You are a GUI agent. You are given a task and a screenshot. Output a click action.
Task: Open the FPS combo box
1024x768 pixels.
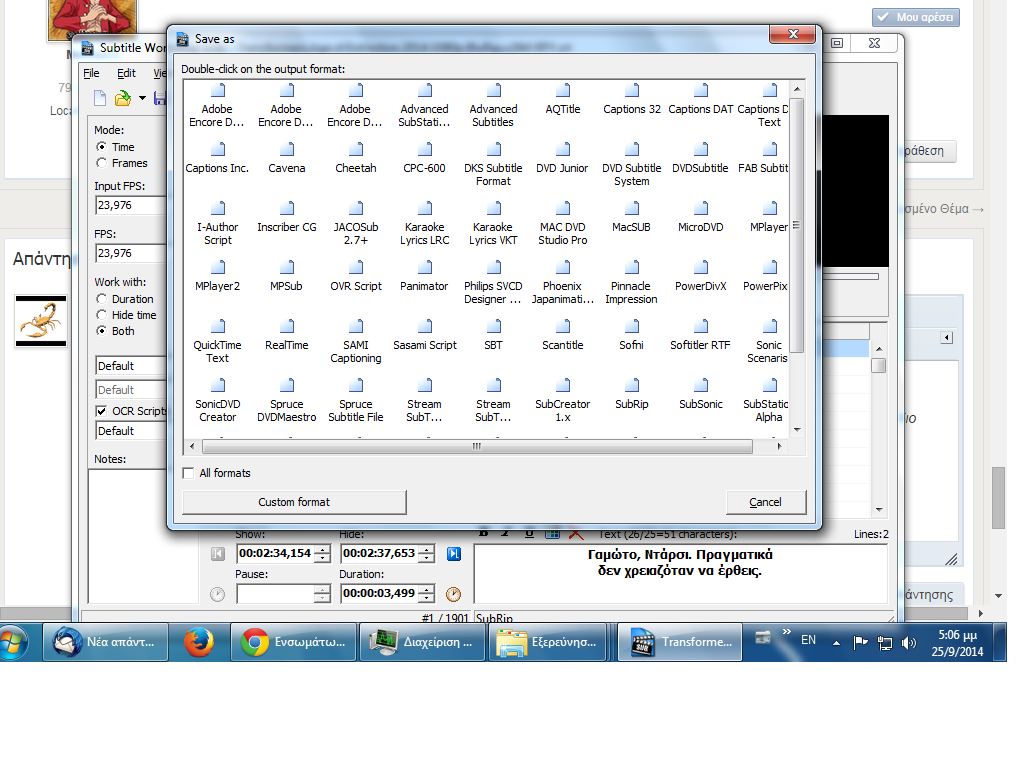pos(131,253)
